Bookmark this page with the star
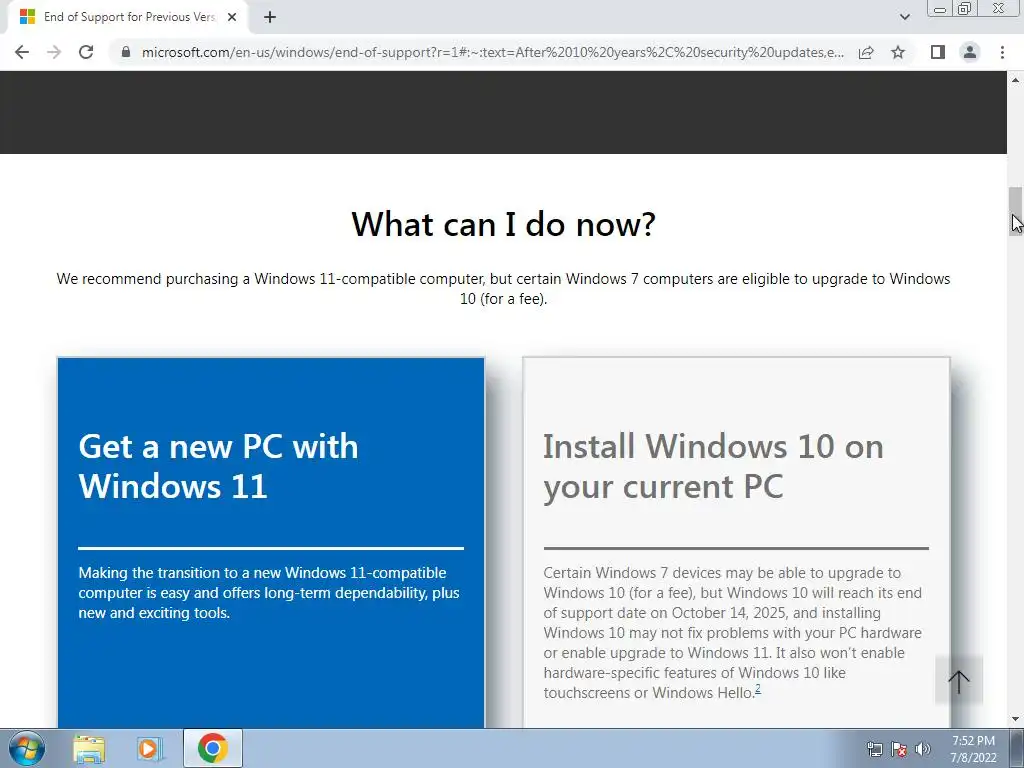The width and height of the screenshot is (1024, 768). coord(898,52)
